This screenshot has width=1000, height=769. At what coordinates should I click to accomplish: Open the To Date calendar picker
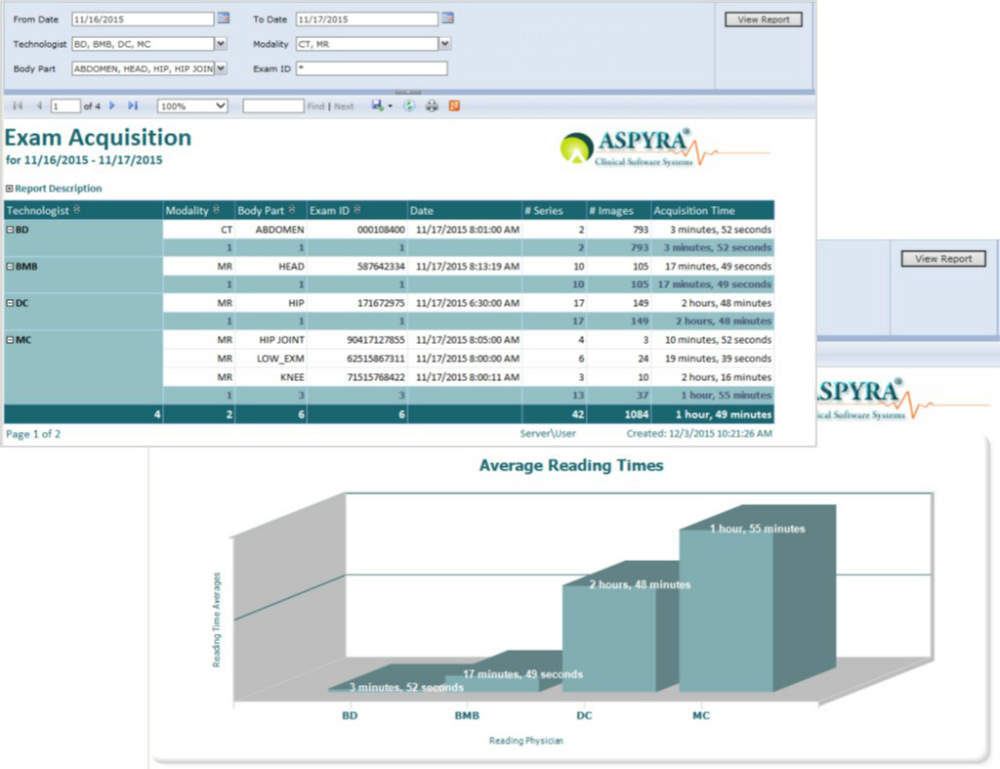pyautogui.click(x=448, y=18)
